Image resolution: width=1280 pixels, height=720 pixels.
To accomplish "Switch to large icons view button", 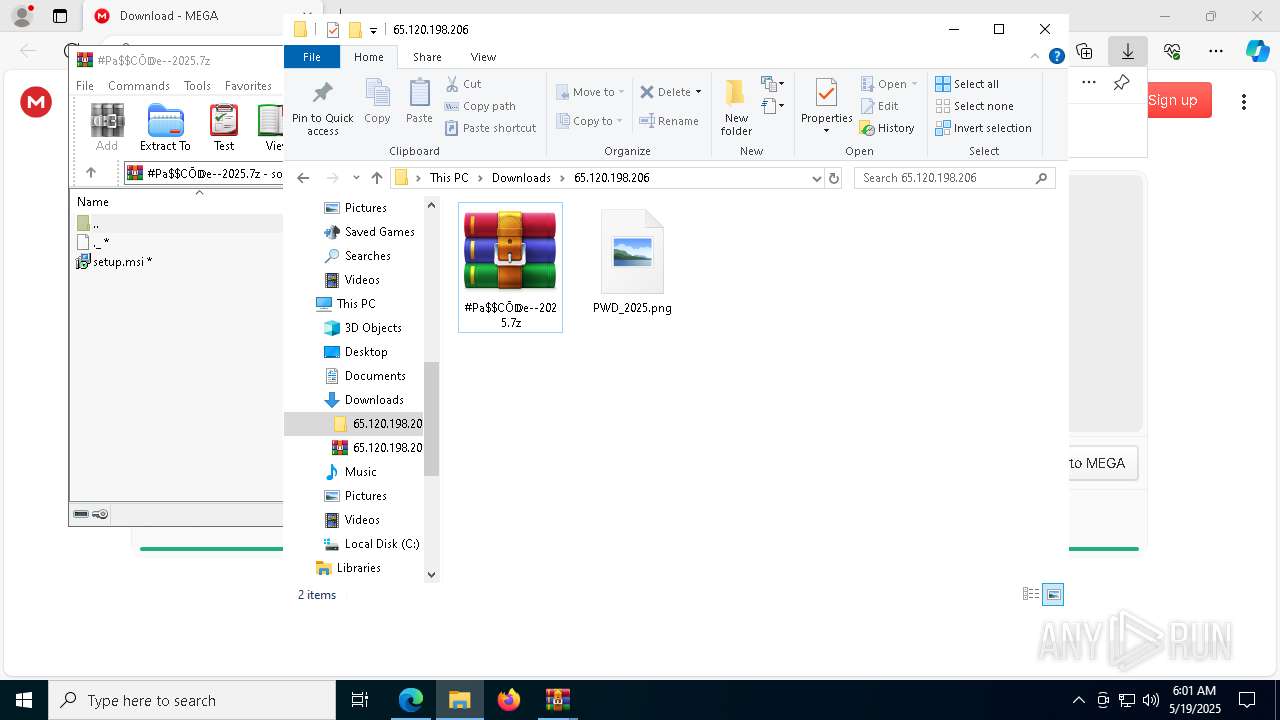I will tap(1053, 595).
